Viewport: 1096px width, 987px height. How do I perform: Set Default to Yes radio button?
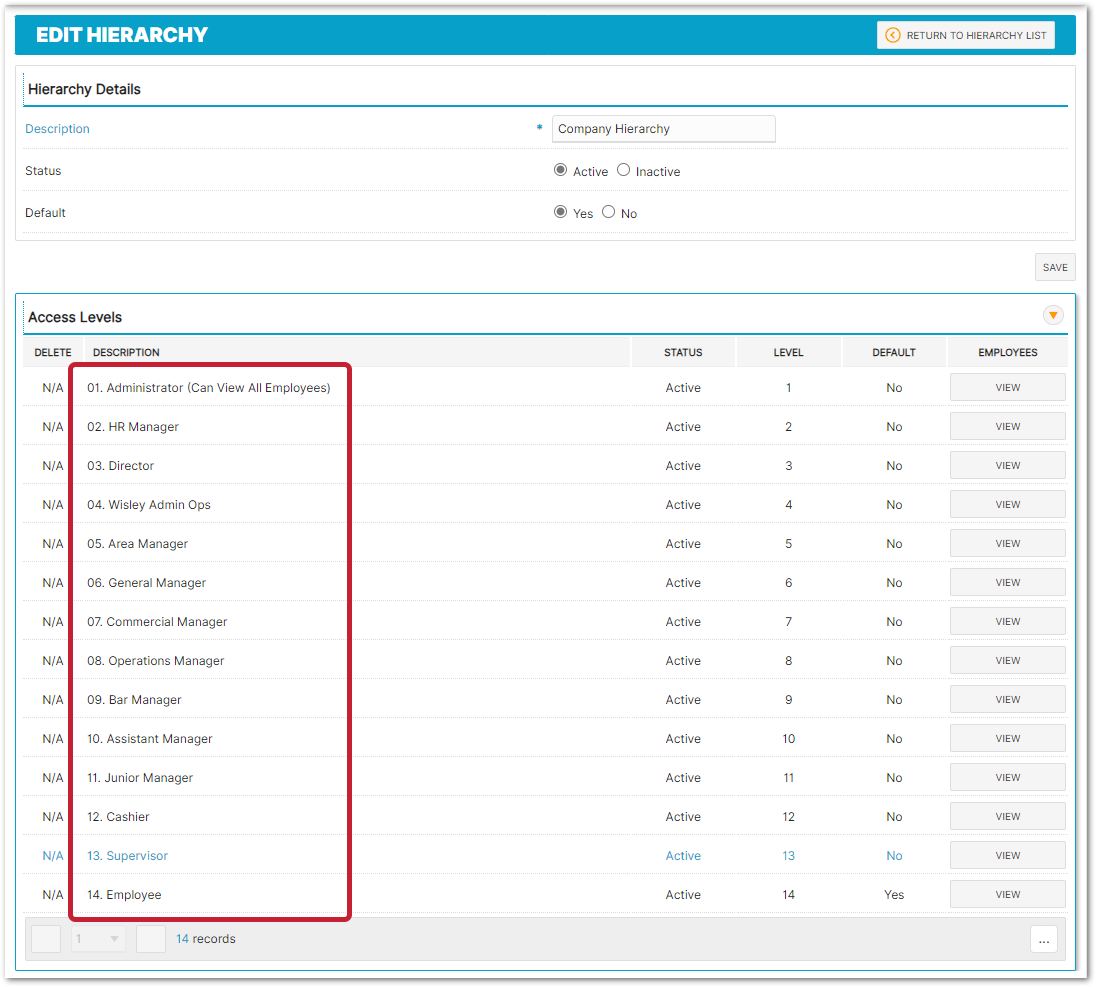point(560,212)
